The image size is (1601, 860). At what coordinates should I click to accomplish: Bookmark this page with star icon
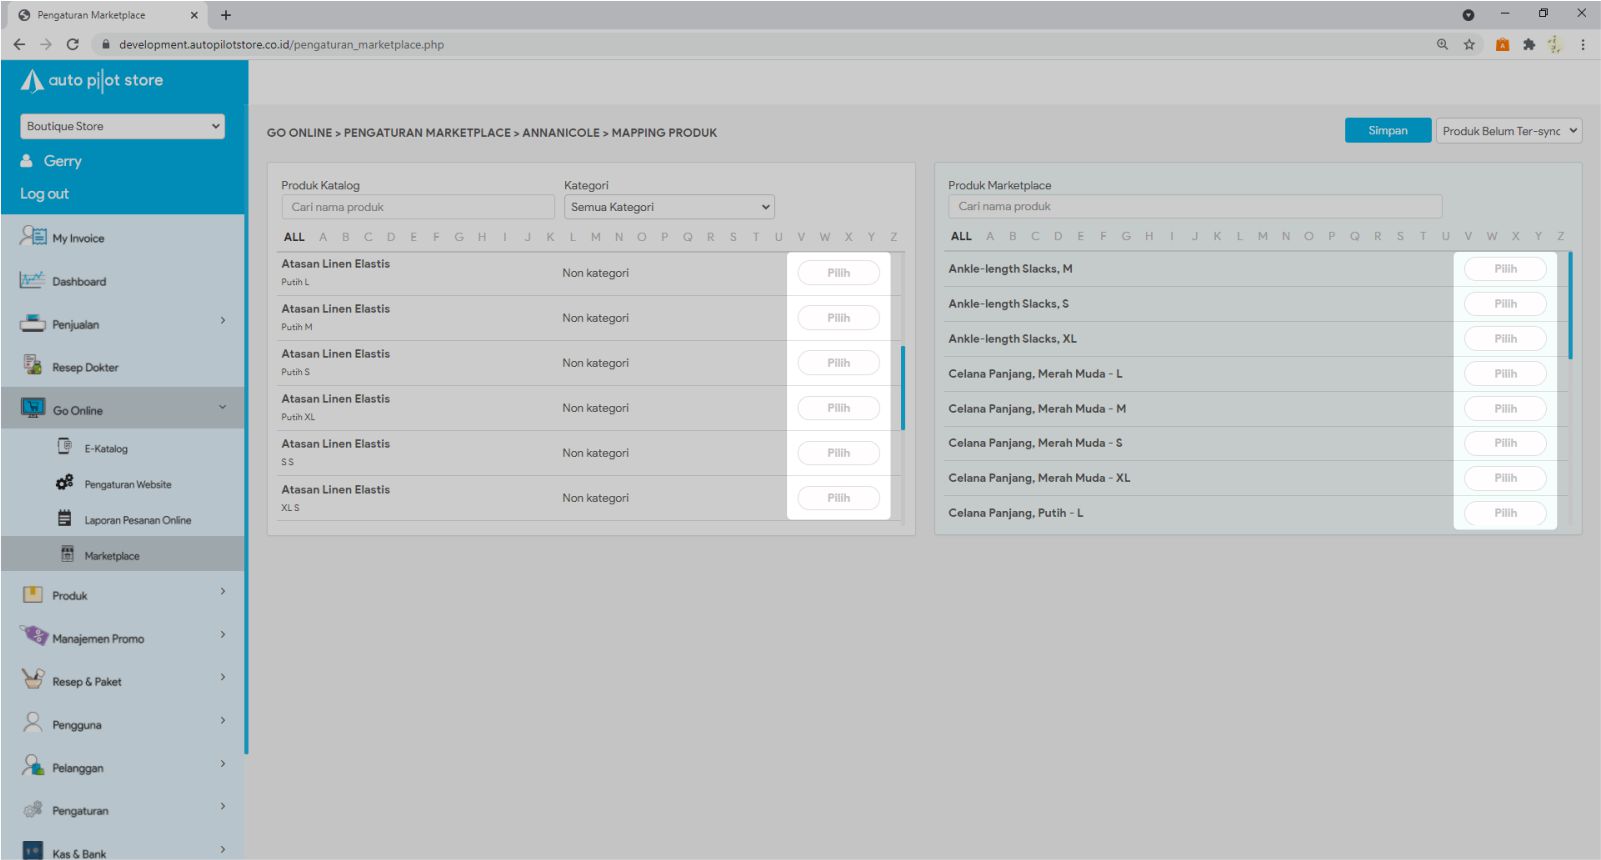[x=1469, y=44]
